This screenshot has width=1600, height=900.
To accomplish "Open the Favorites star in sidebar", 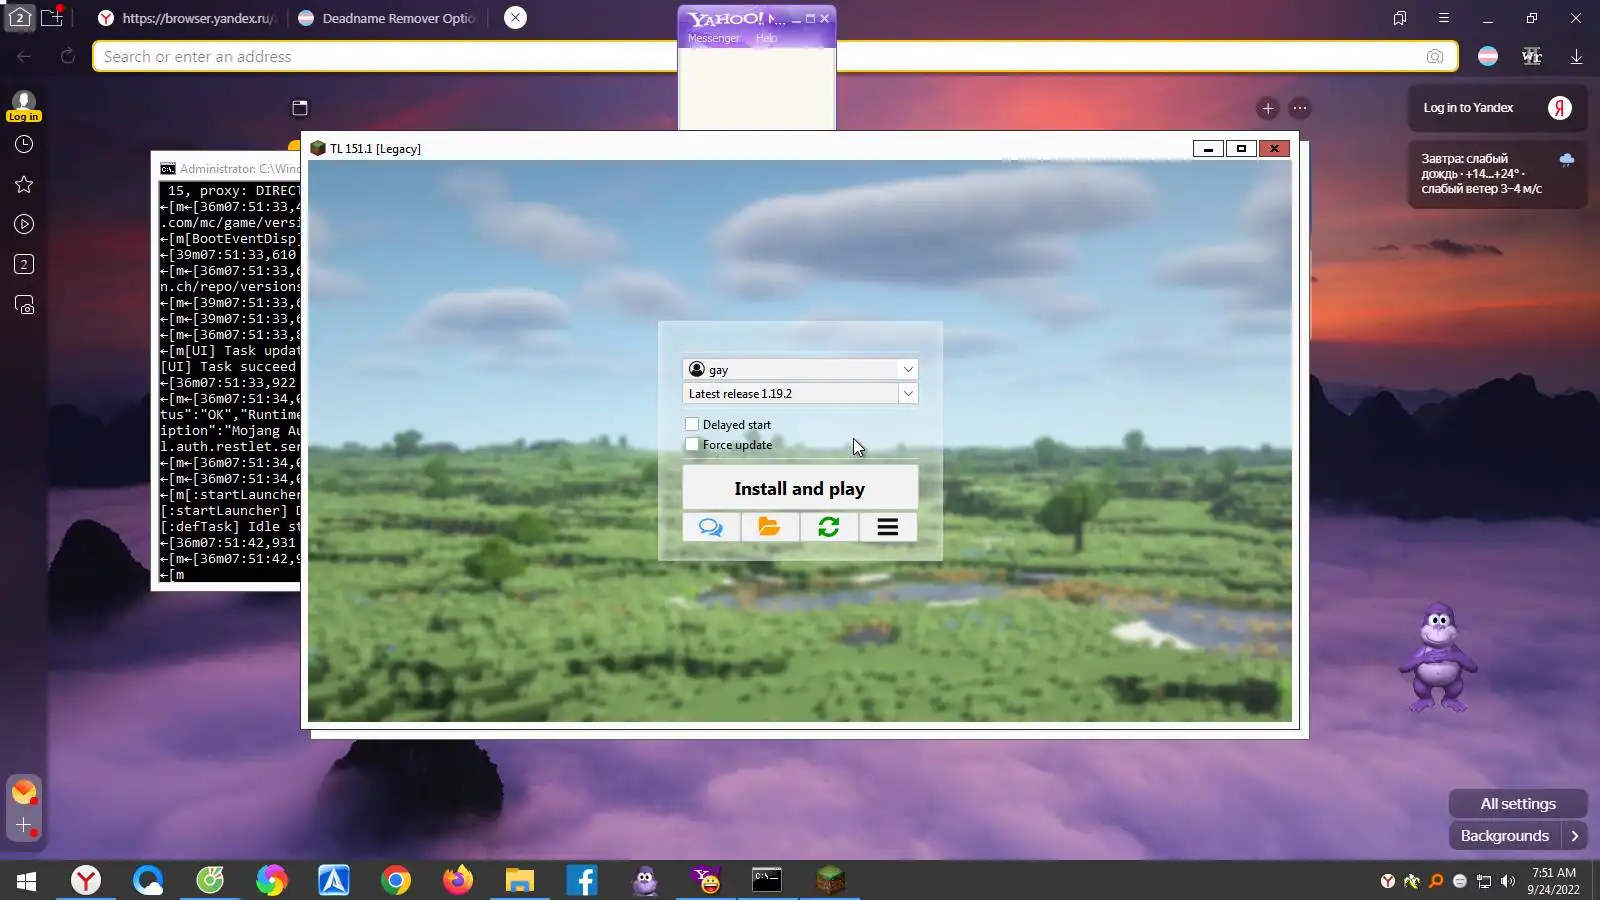I will click(24, 184).
